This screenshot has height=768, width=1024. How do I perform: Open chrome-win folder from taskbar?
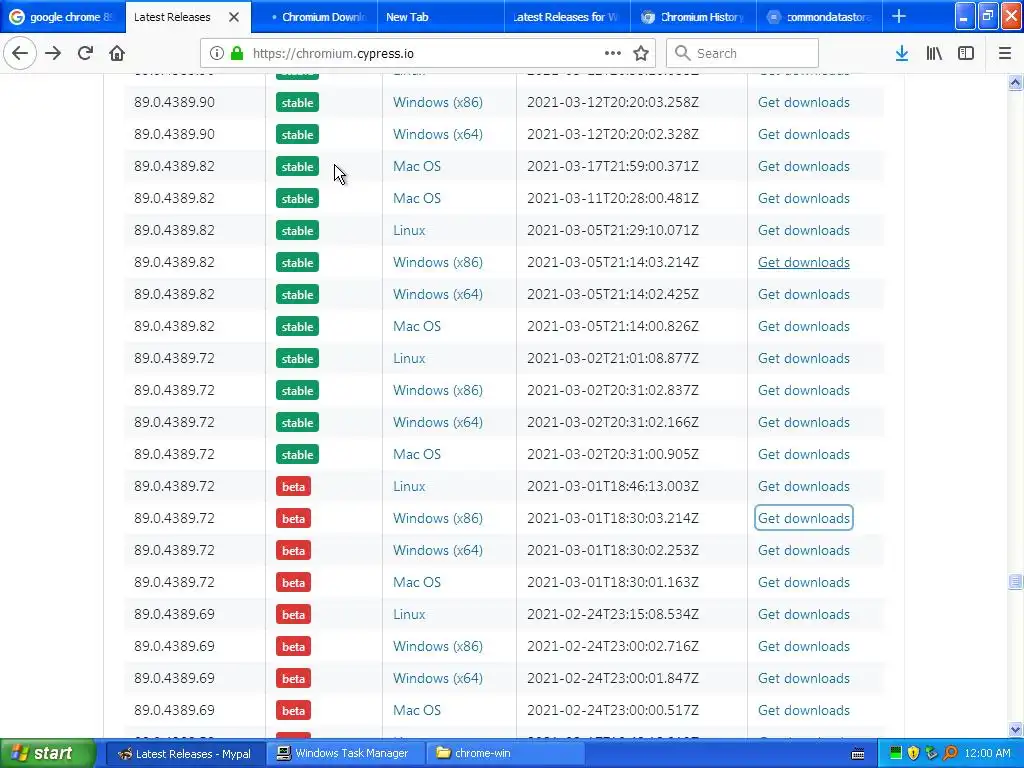505,753
